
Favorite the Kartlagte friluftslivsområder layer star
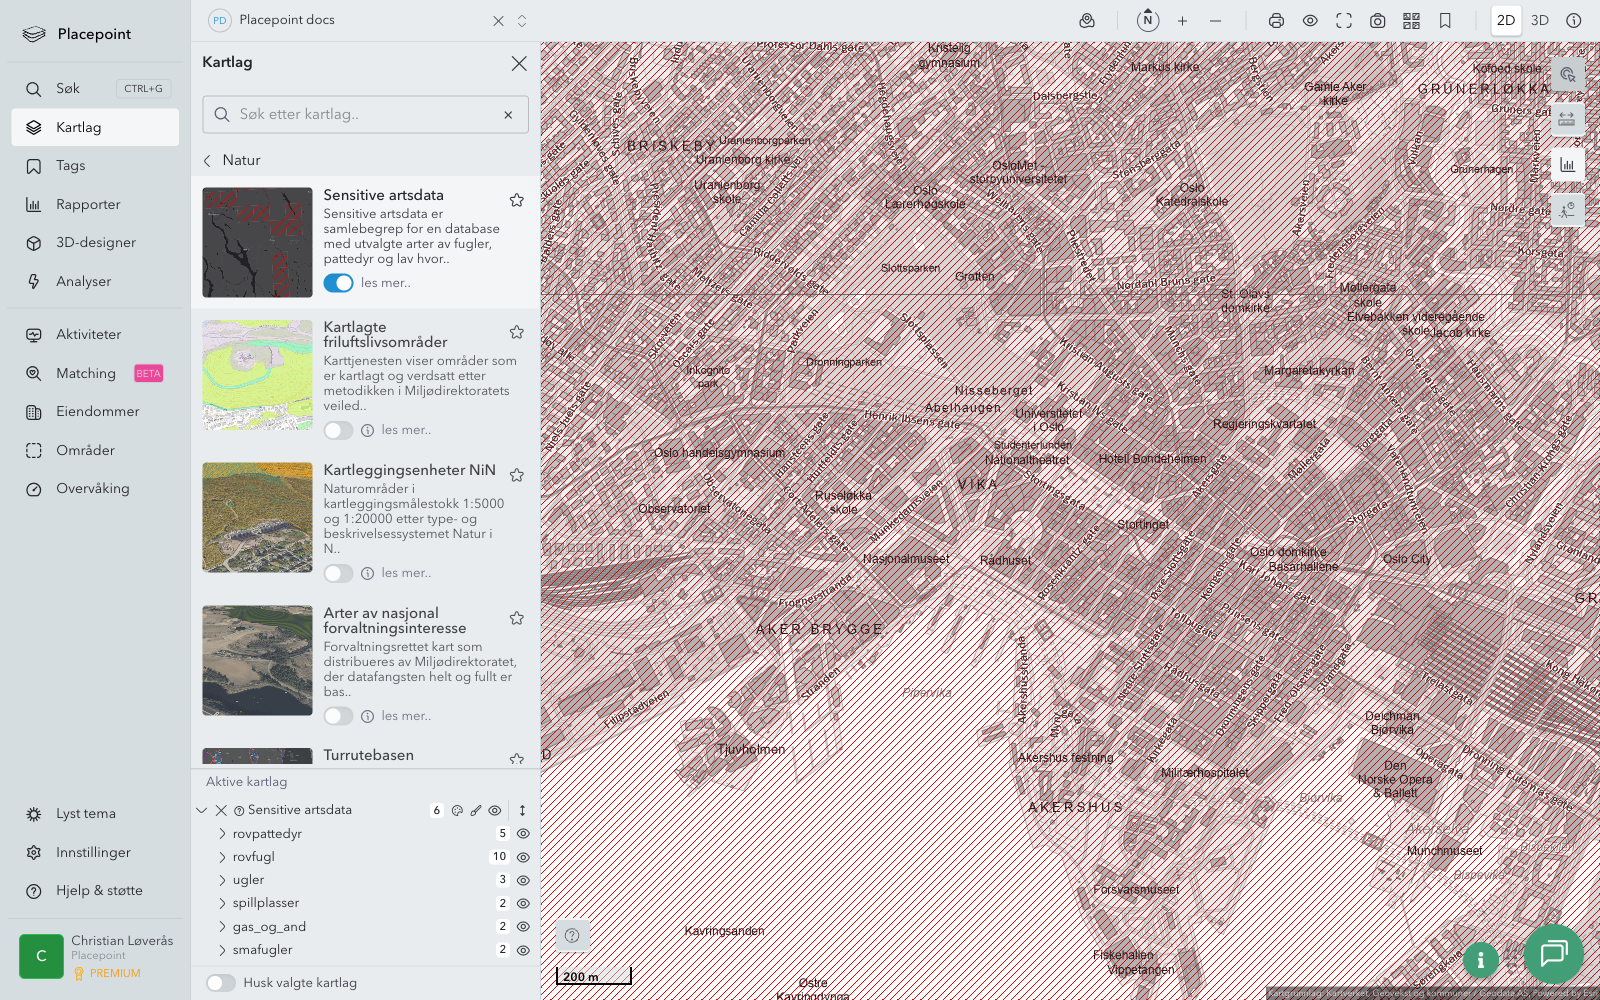pos(517,332)
